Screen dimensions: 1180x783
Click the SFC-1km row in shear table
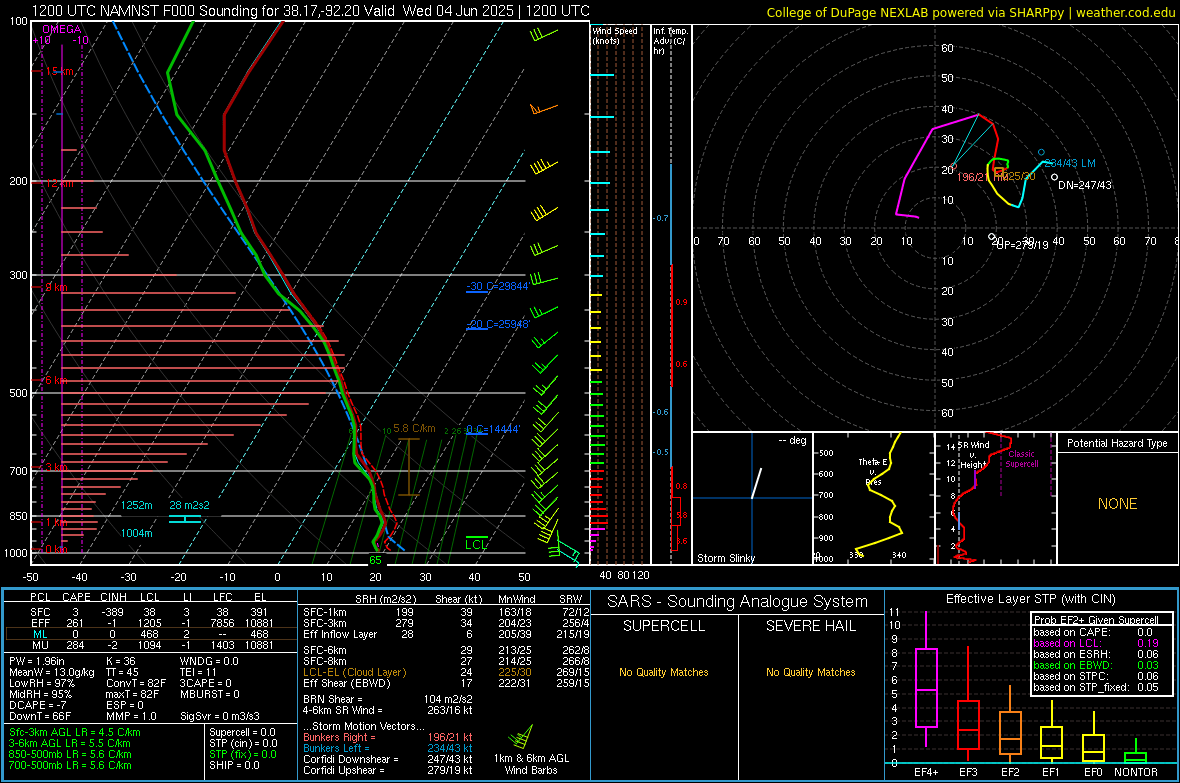(x=446, y=612)
